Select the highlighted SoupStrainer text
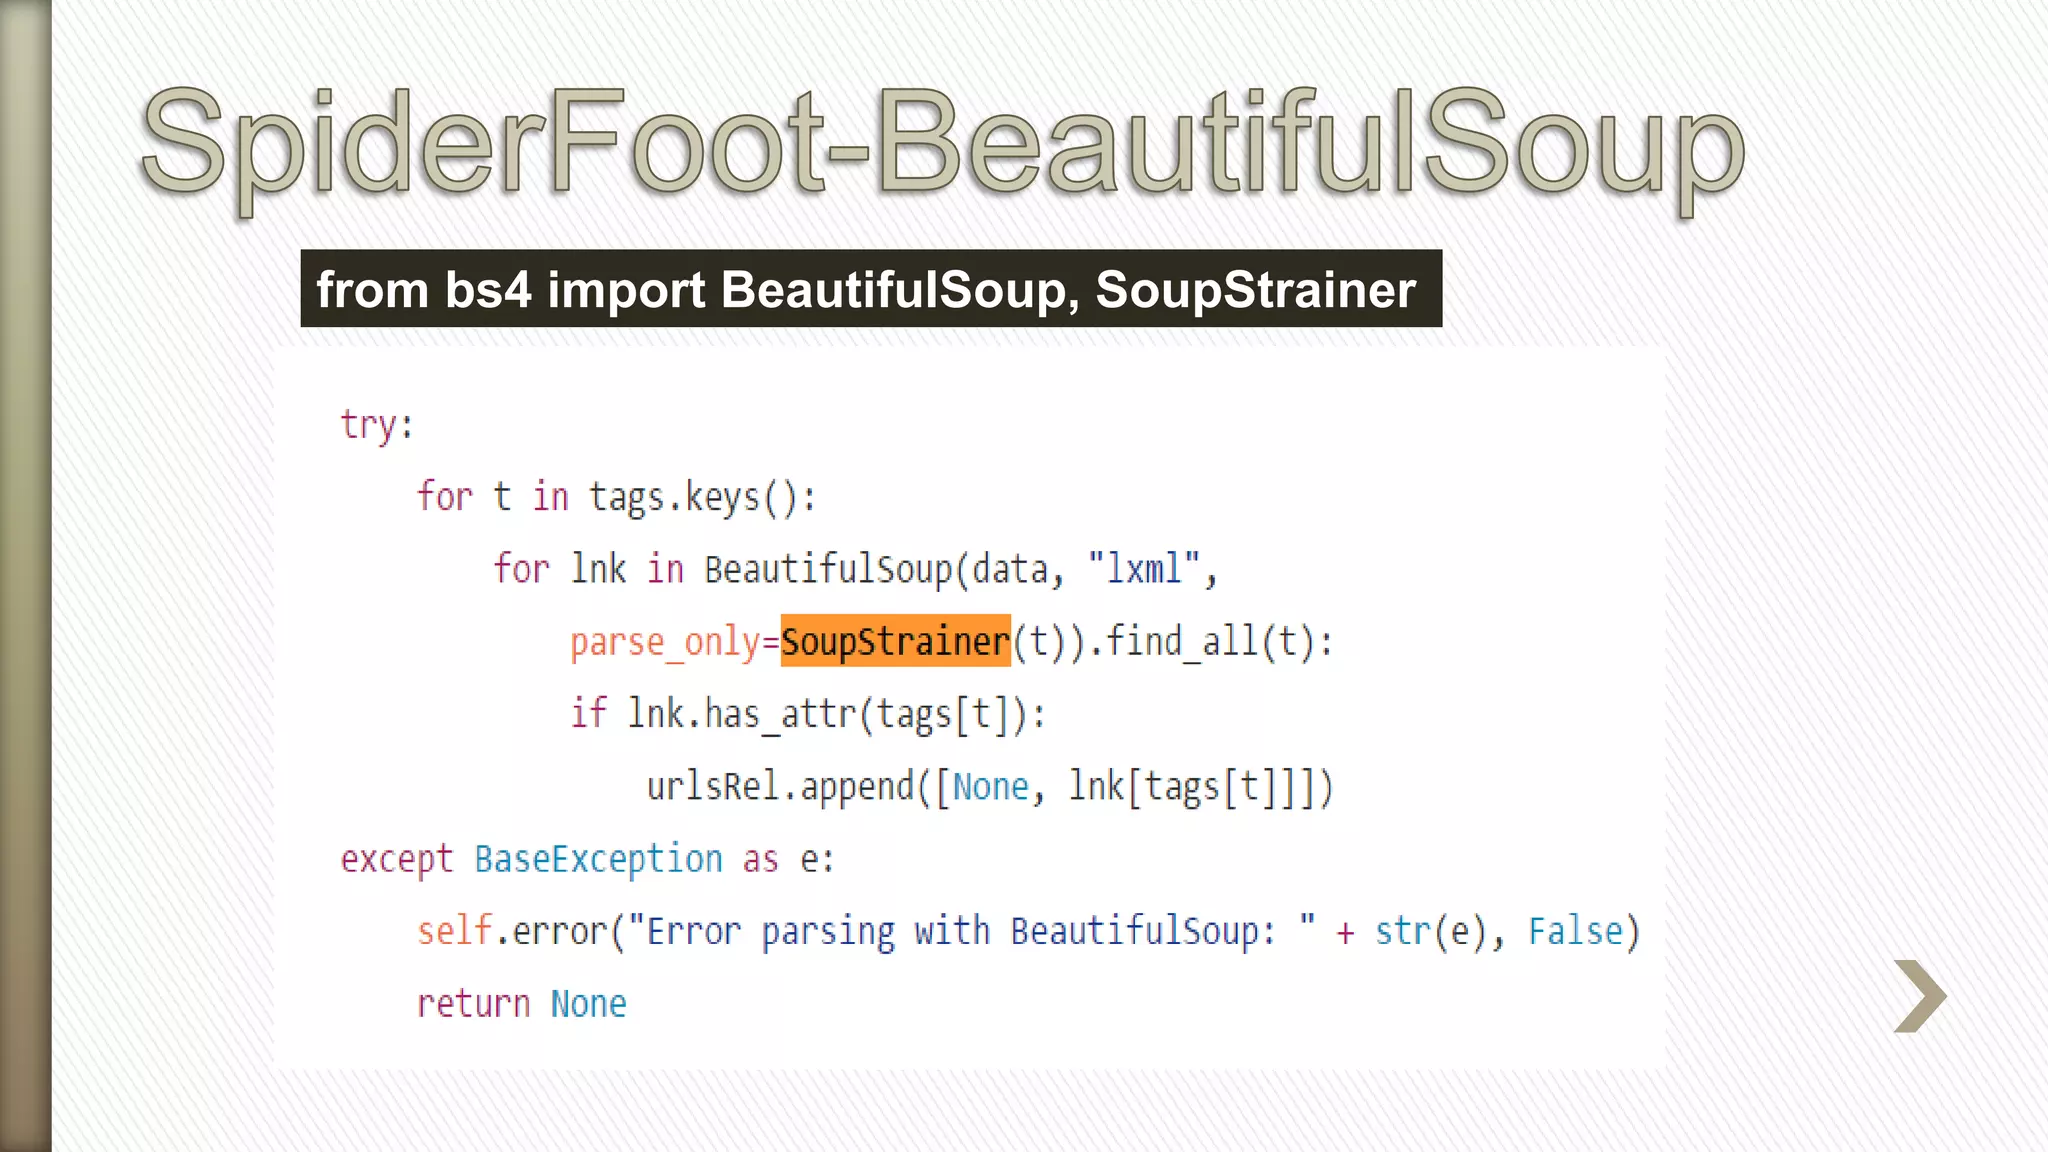The image size is (2048, 1152). click(x=895, y=642)
